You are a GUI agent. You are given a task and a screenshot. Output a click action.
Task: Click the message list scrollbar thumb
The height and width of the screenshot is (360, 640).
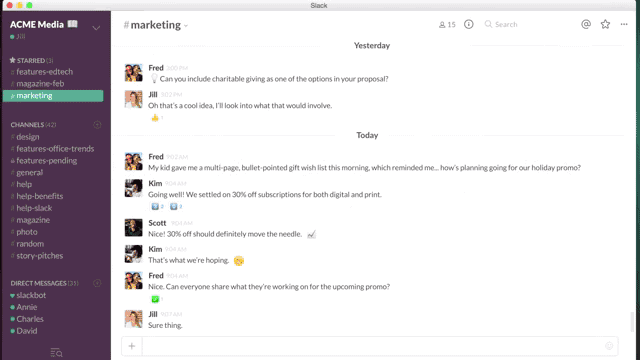(633, 322)
